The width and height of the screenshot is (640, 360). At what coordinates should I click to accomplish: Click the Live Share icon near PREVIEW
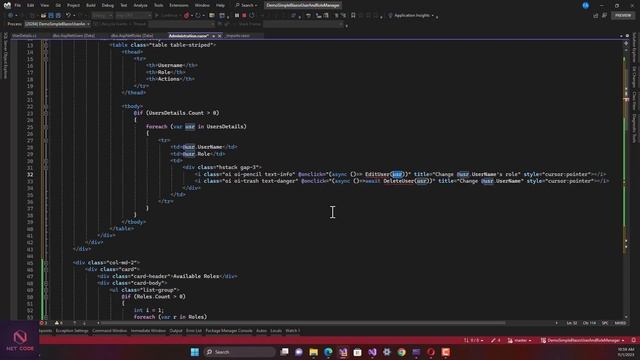(x=596, y=16)
